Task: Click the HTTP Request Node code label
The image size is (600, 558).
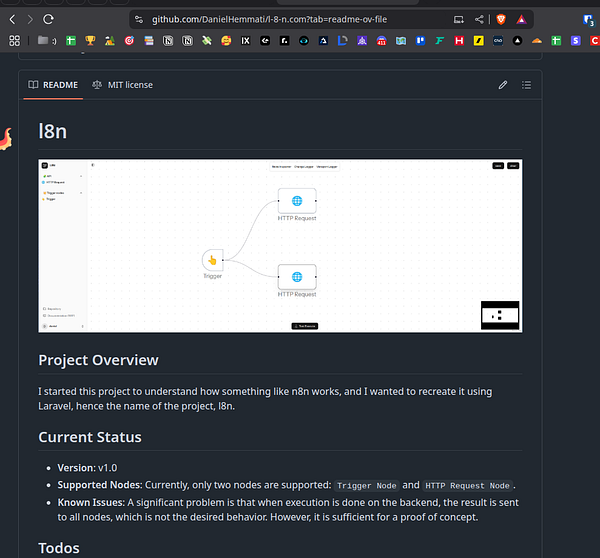Action: [467, 486]
